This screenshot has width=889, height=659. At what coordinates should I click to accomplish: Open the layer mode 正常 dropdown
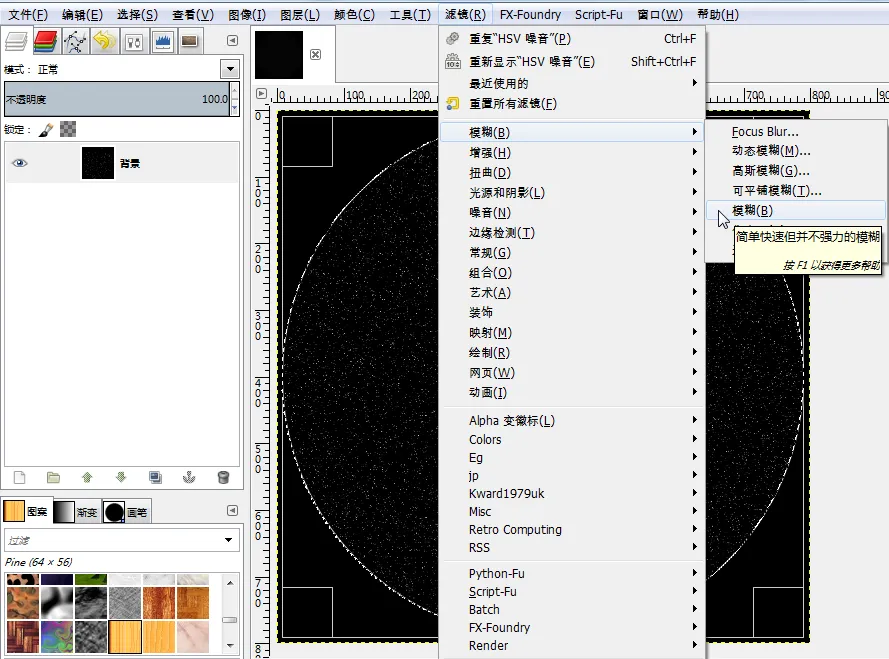coord(230,69)
